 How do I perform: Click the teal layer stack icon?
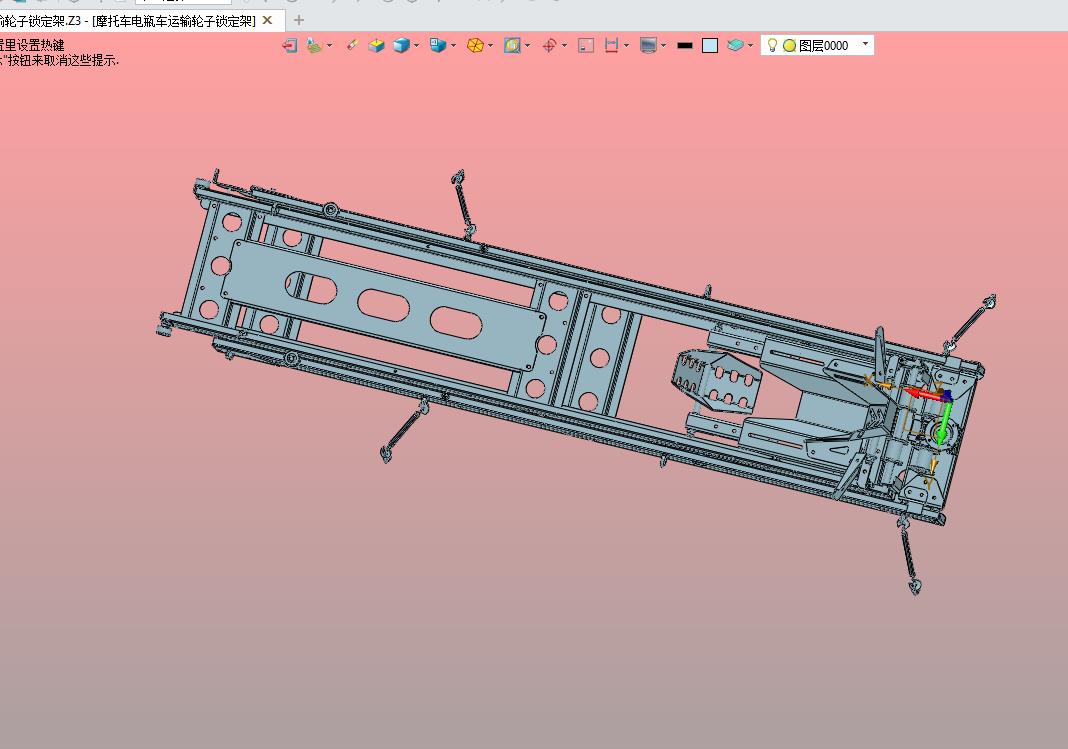pos(735,46)
